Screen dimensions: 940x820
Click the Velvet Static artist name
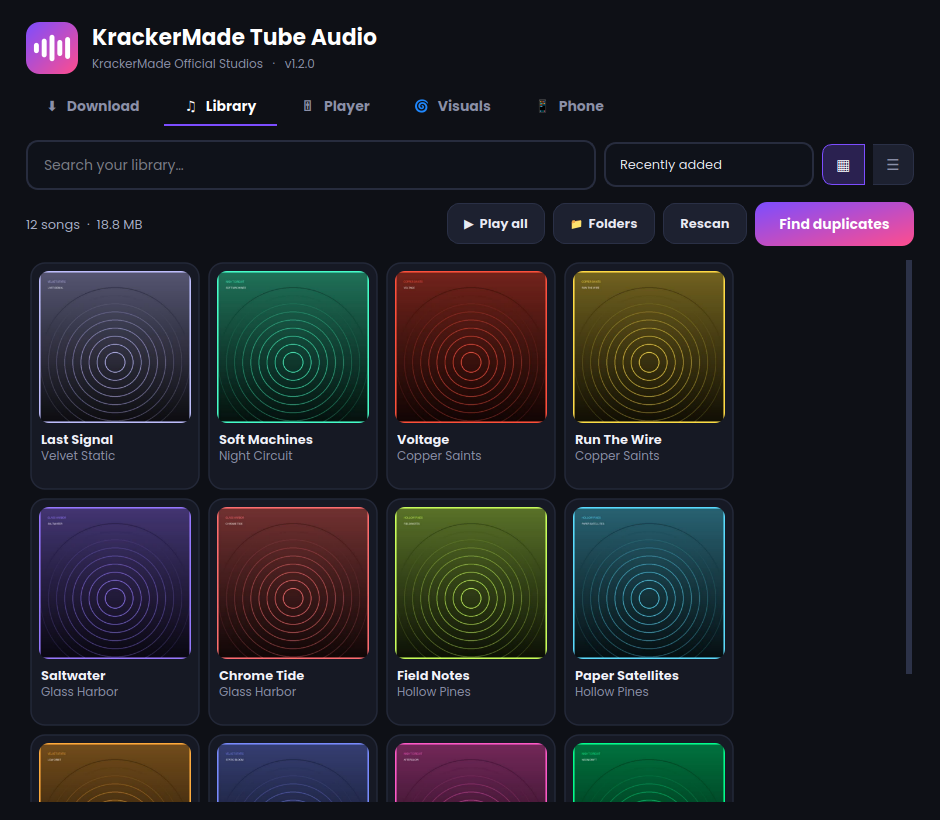point(78,456)
